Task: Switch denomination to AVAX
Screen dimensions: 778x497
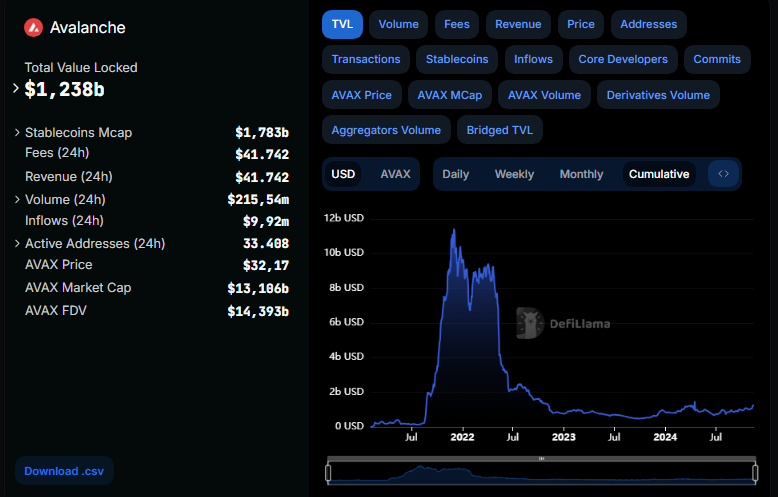Action: point(395,174)
